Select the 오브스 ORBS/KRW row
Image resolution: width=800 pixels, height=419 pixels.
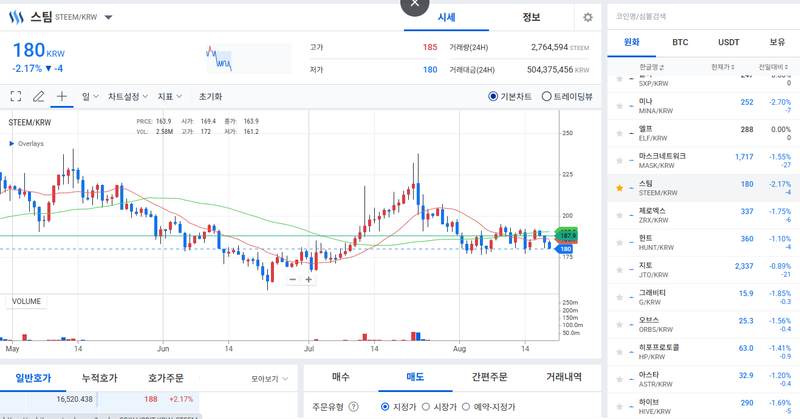(x=704, y=325)
